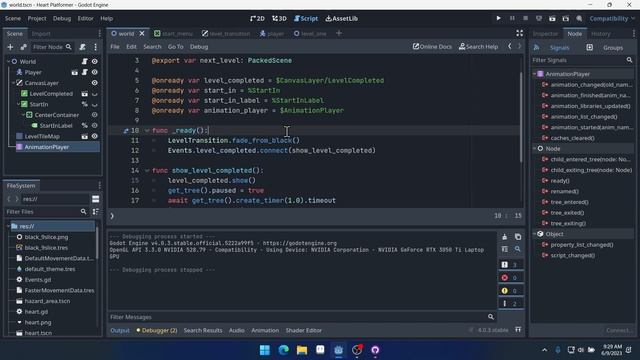This screenshot has height=360, width=640.
Task: Open the Shader Editor bottom panel
Action: pyautogui.click(x=304, y=330)
